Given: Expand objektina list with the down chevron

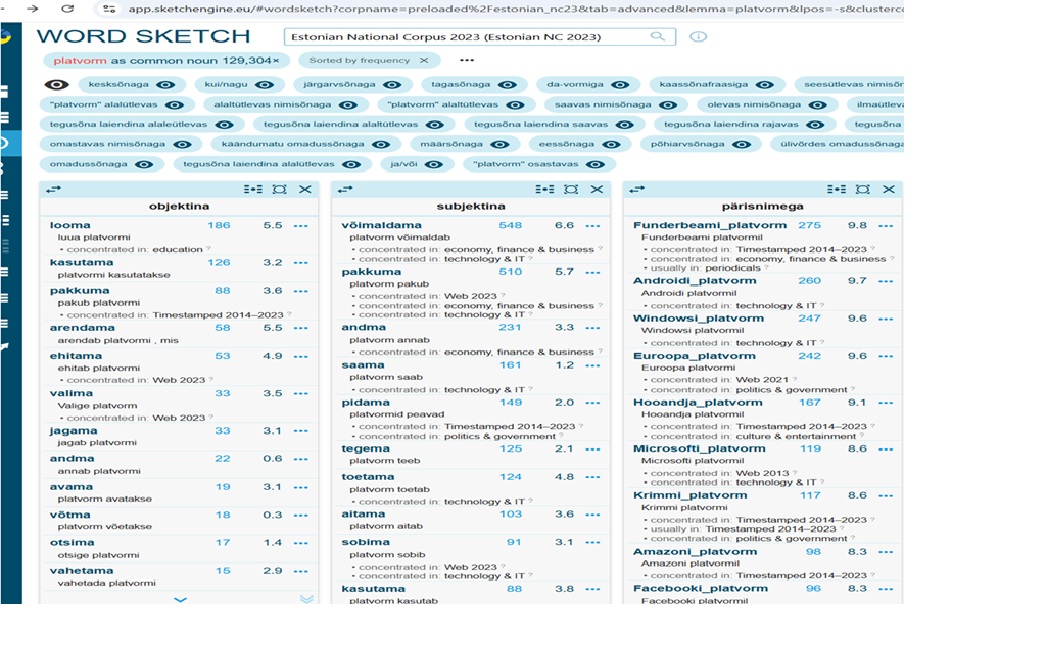Looking at the screenshot, I should tap(180, 600).
